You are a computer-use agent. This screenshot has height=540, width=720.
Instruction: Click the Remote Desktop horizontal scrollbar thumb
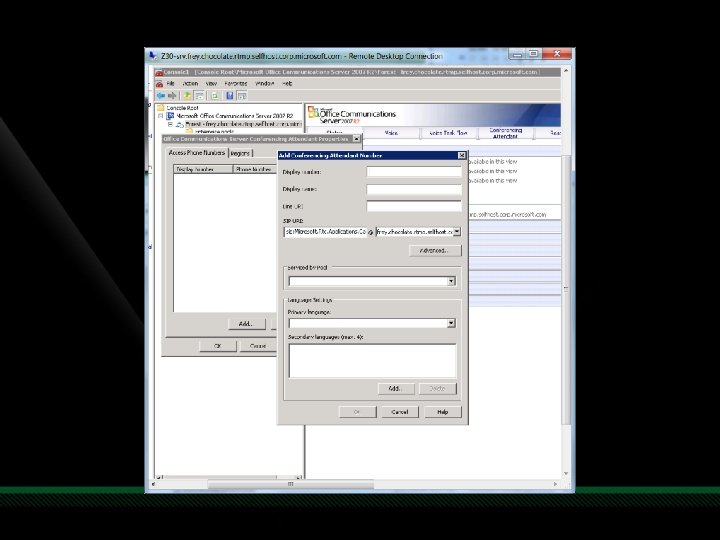[x=290, y=484]
